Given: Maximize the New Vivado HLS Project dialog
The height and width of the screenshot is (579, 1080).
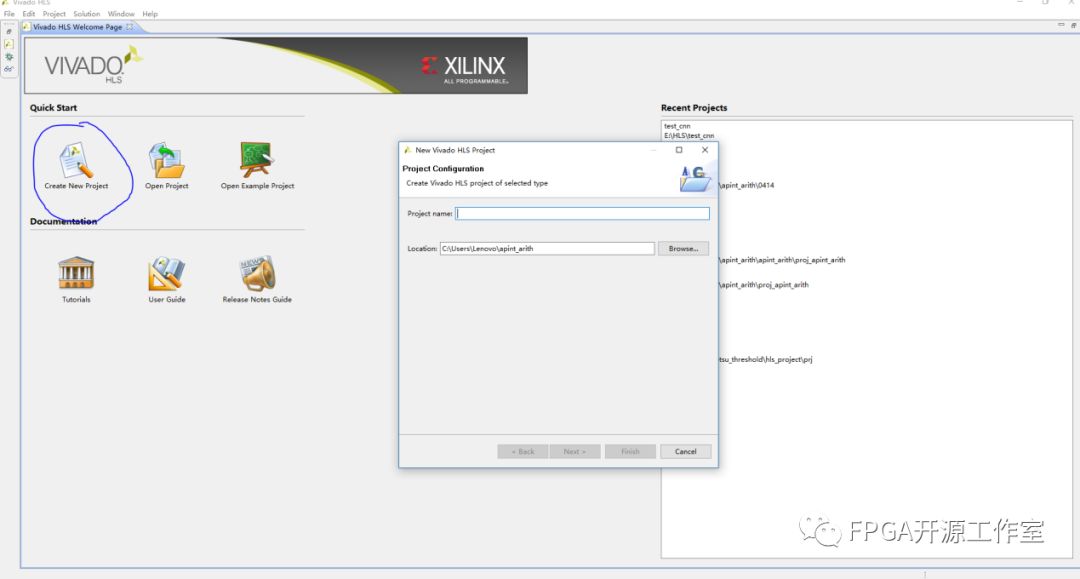Looking at the screenshot, I should (679, 150).
